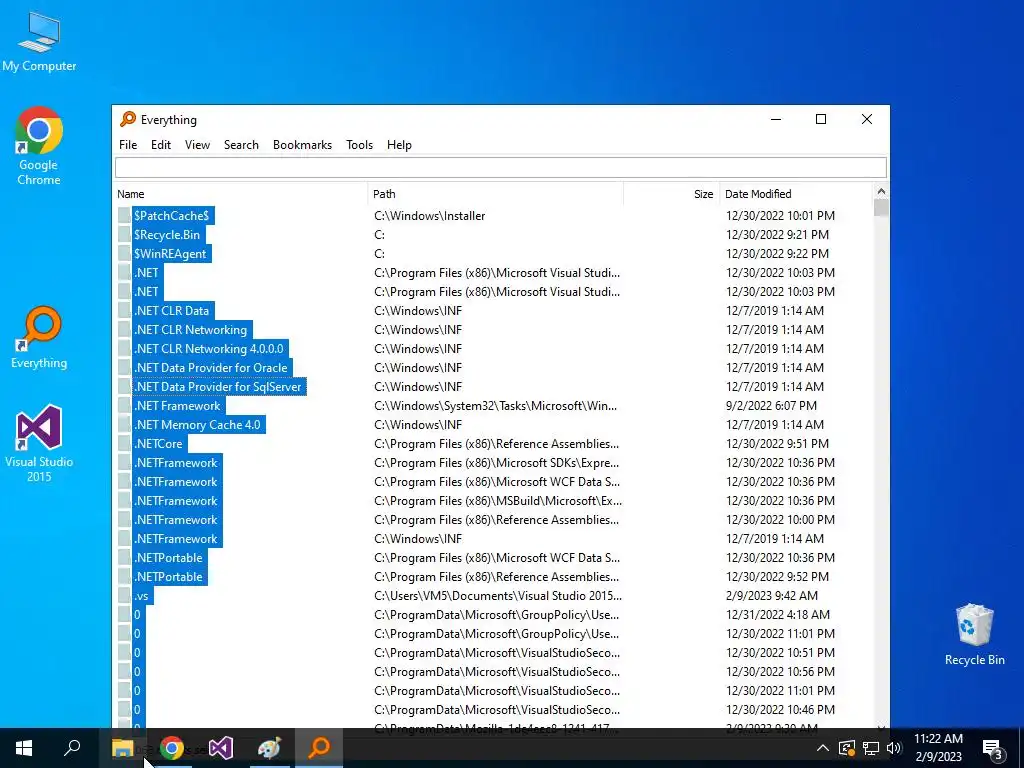This screenshot has height=768, width=1024.
Task: Click folder icon beside .NETCore
Action: [124, 443]
